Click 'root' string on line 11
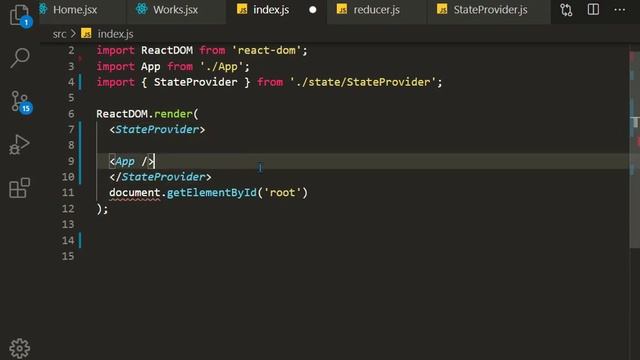640x360 pixels. 282,193
